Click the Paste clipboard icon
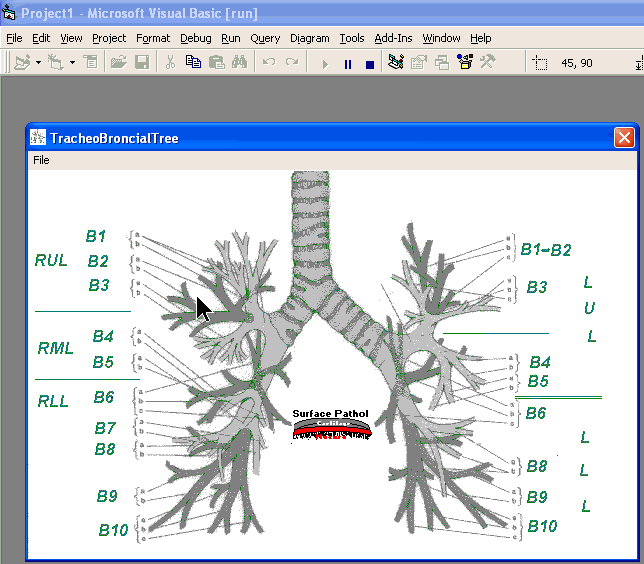Image resolution: width=644 pixels, height=564 pixels. click(x=216, y=63)
